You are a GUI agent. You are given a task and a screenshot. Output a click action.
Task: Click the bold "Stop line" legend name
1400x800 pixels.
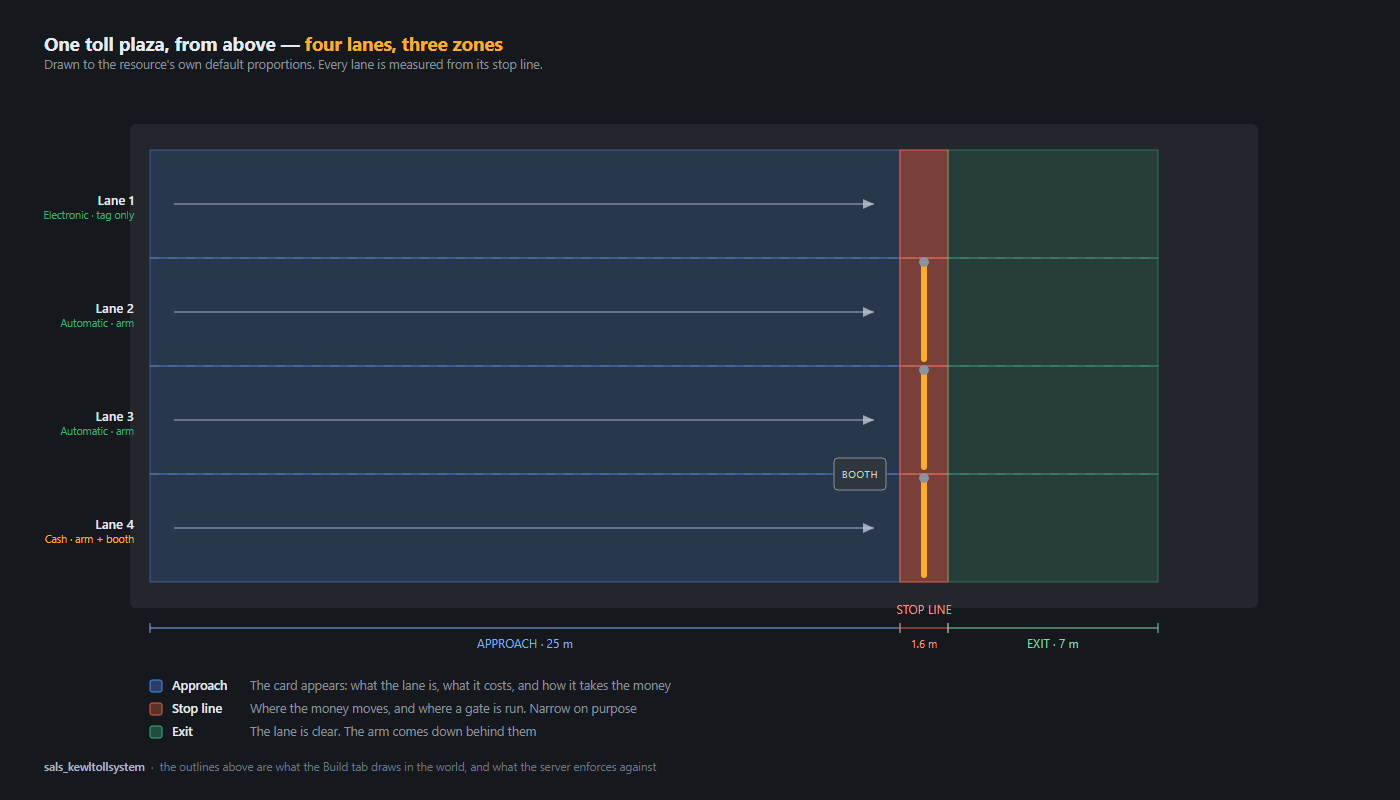click(x=197, y=709)
